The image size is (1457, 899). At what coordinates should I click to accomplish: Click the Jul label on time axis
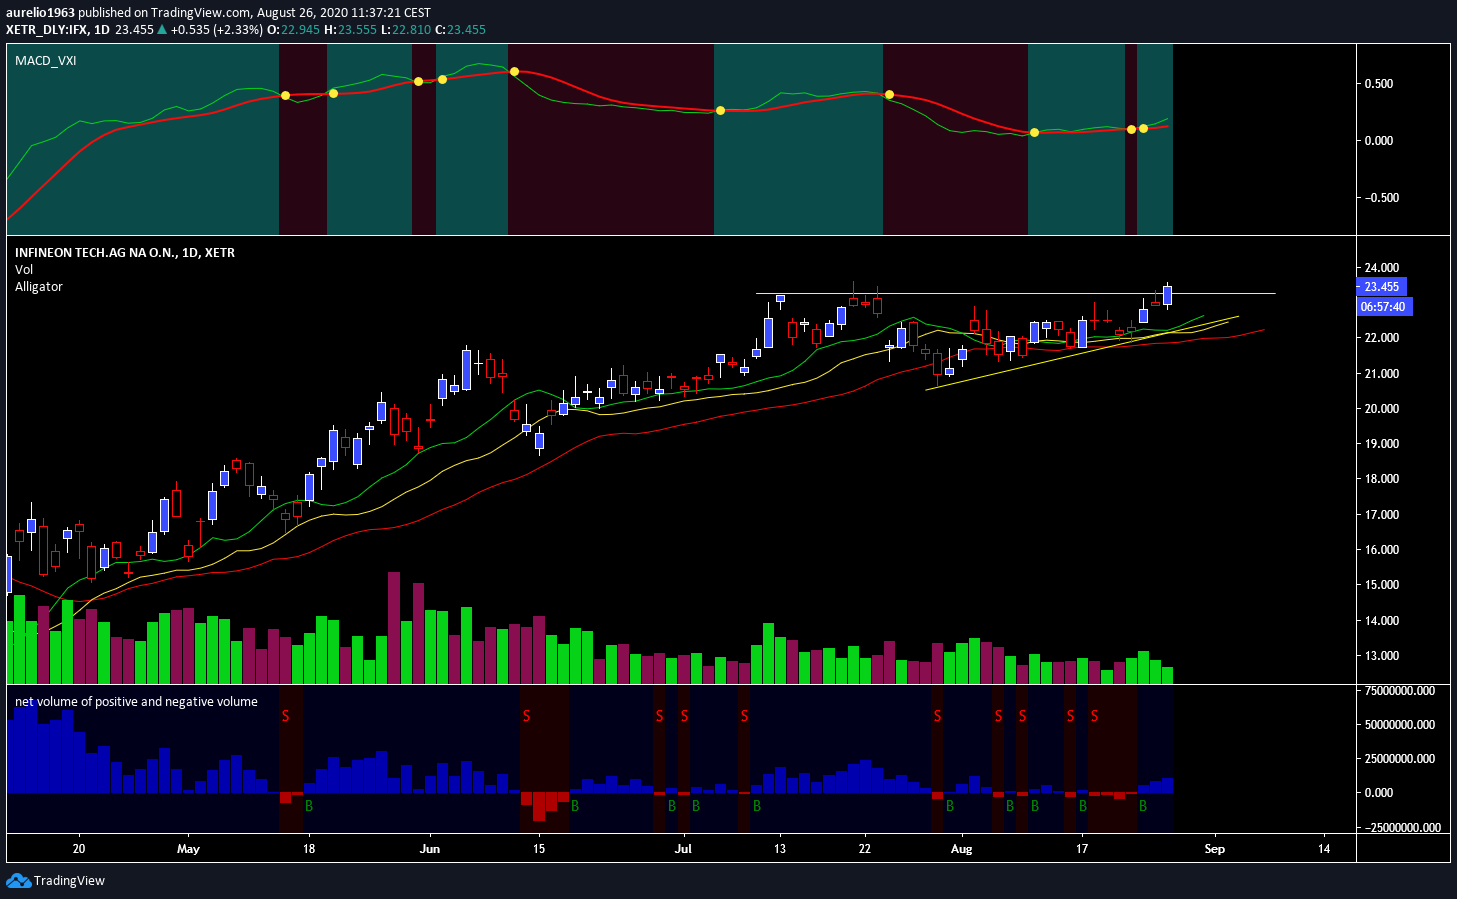683,849
